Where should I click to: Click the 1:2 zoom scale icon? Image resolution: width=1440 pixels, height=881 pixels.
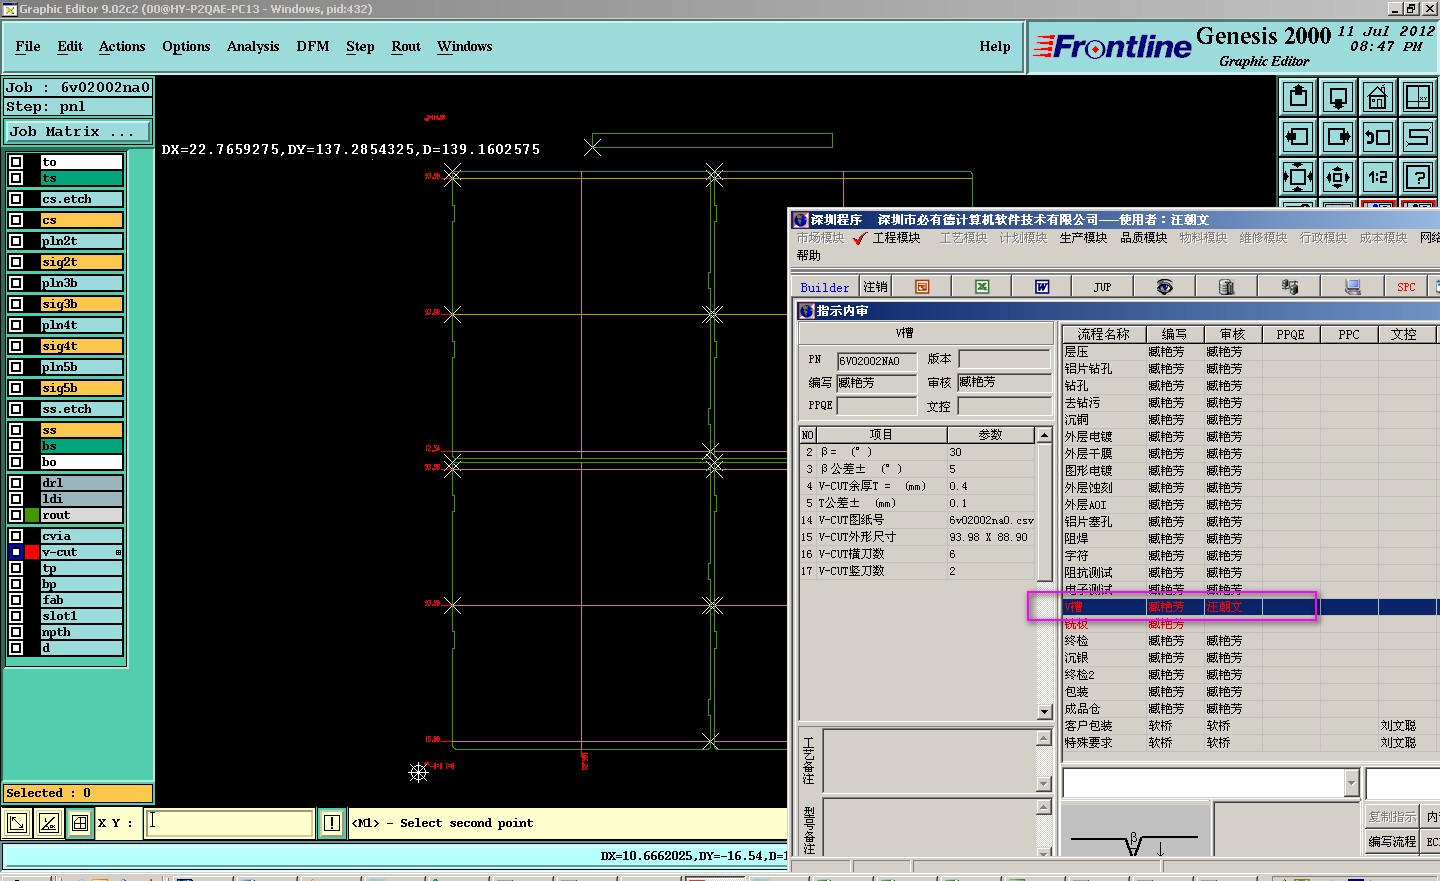tap(1378, 178)
